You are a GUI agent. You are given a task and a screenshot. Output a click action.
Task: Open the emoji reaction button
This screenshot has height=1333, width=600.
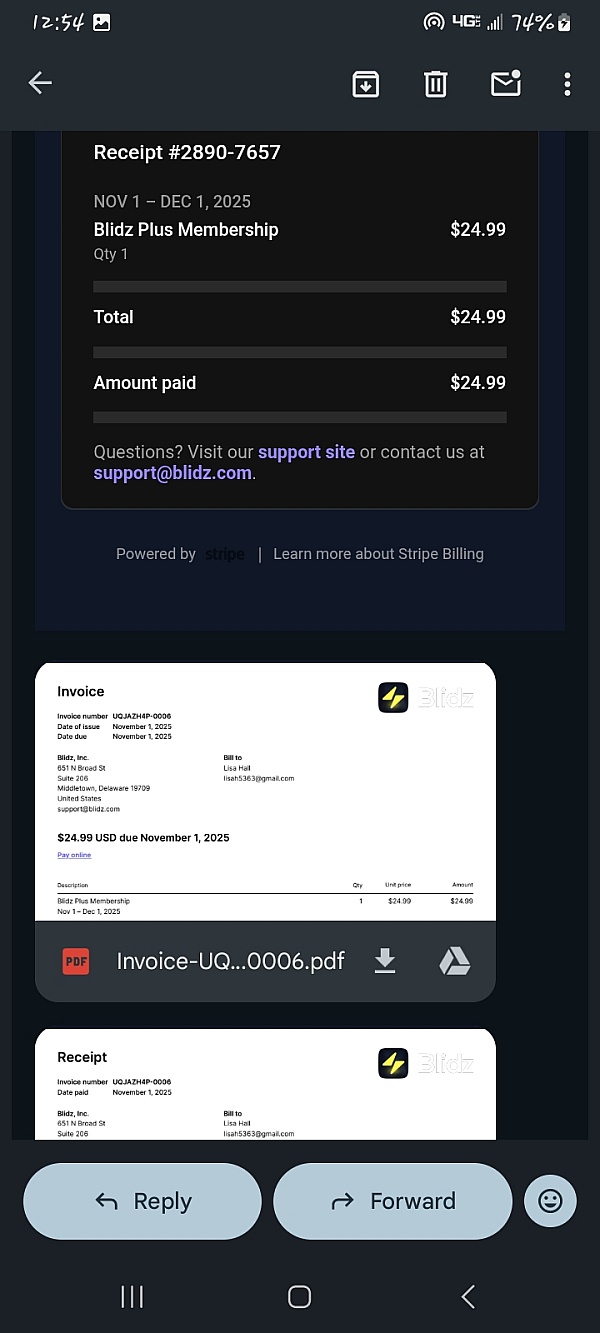tap(550, 1201)
